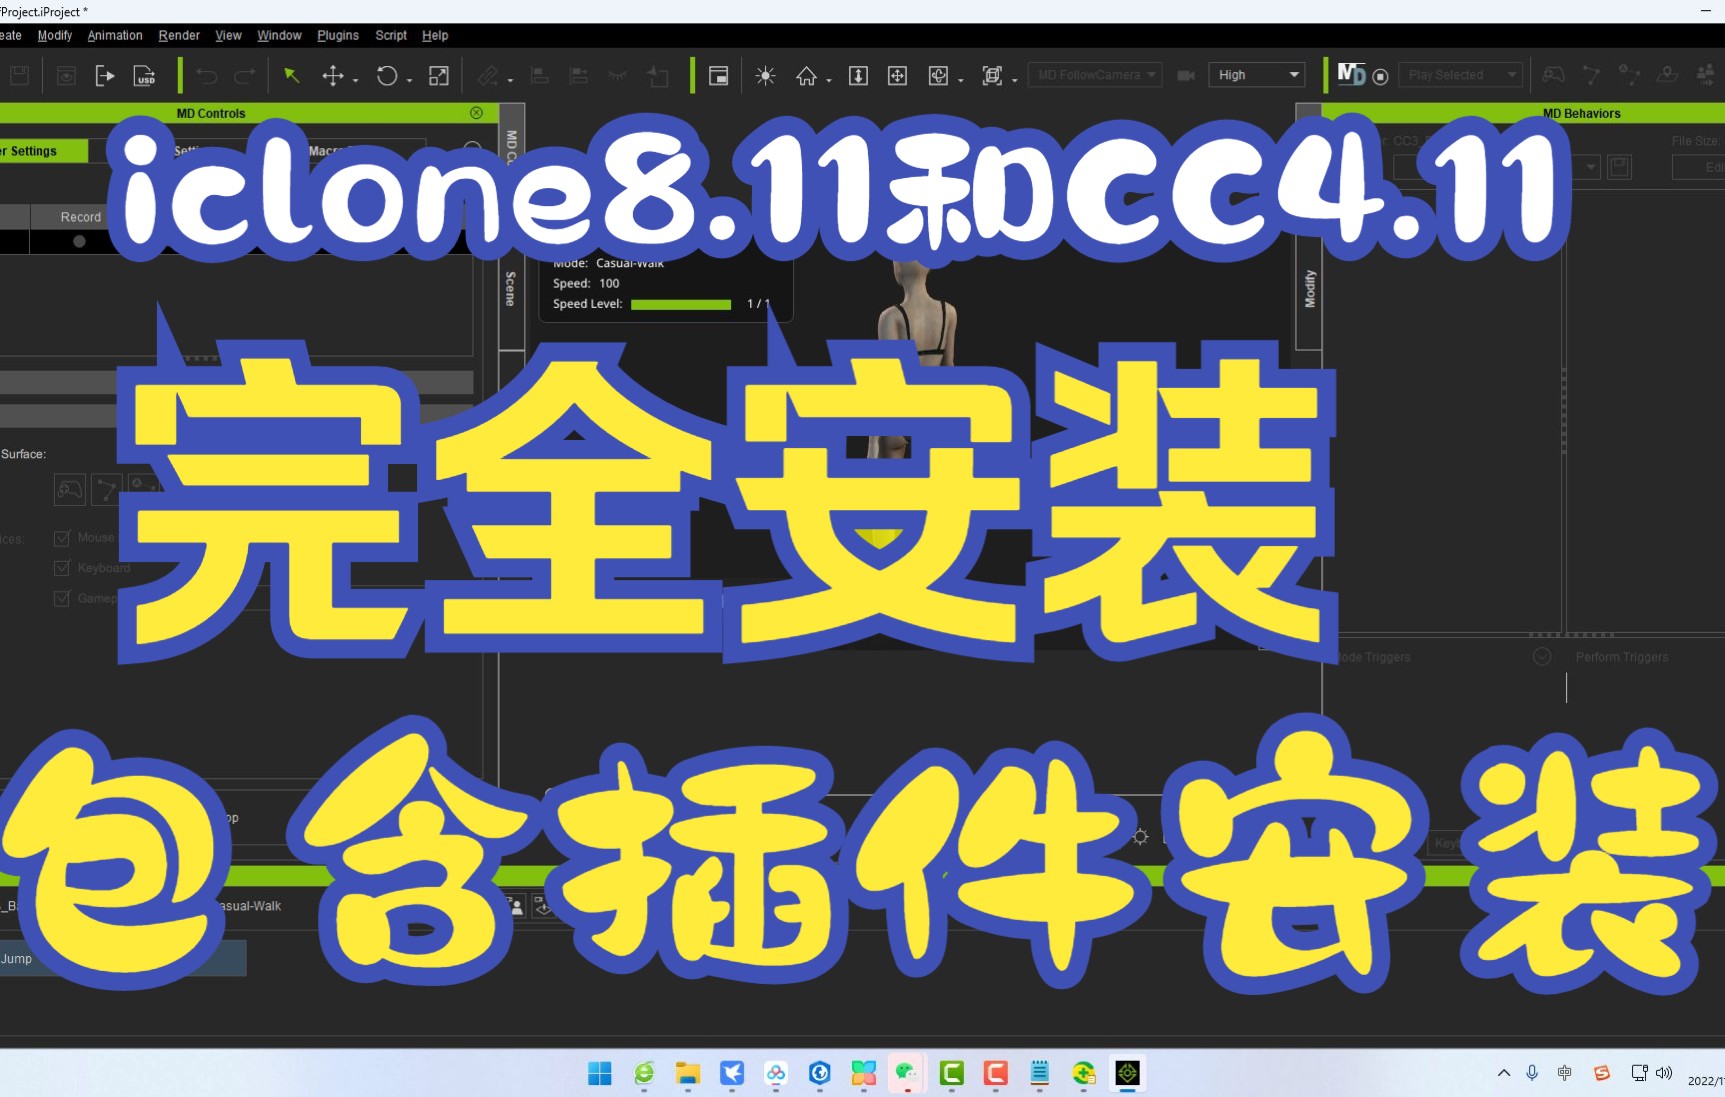The height and width of the screenshot is (1097, 1725).
Task: Click the Speed Level progress bar
Action: coord(681,304)
